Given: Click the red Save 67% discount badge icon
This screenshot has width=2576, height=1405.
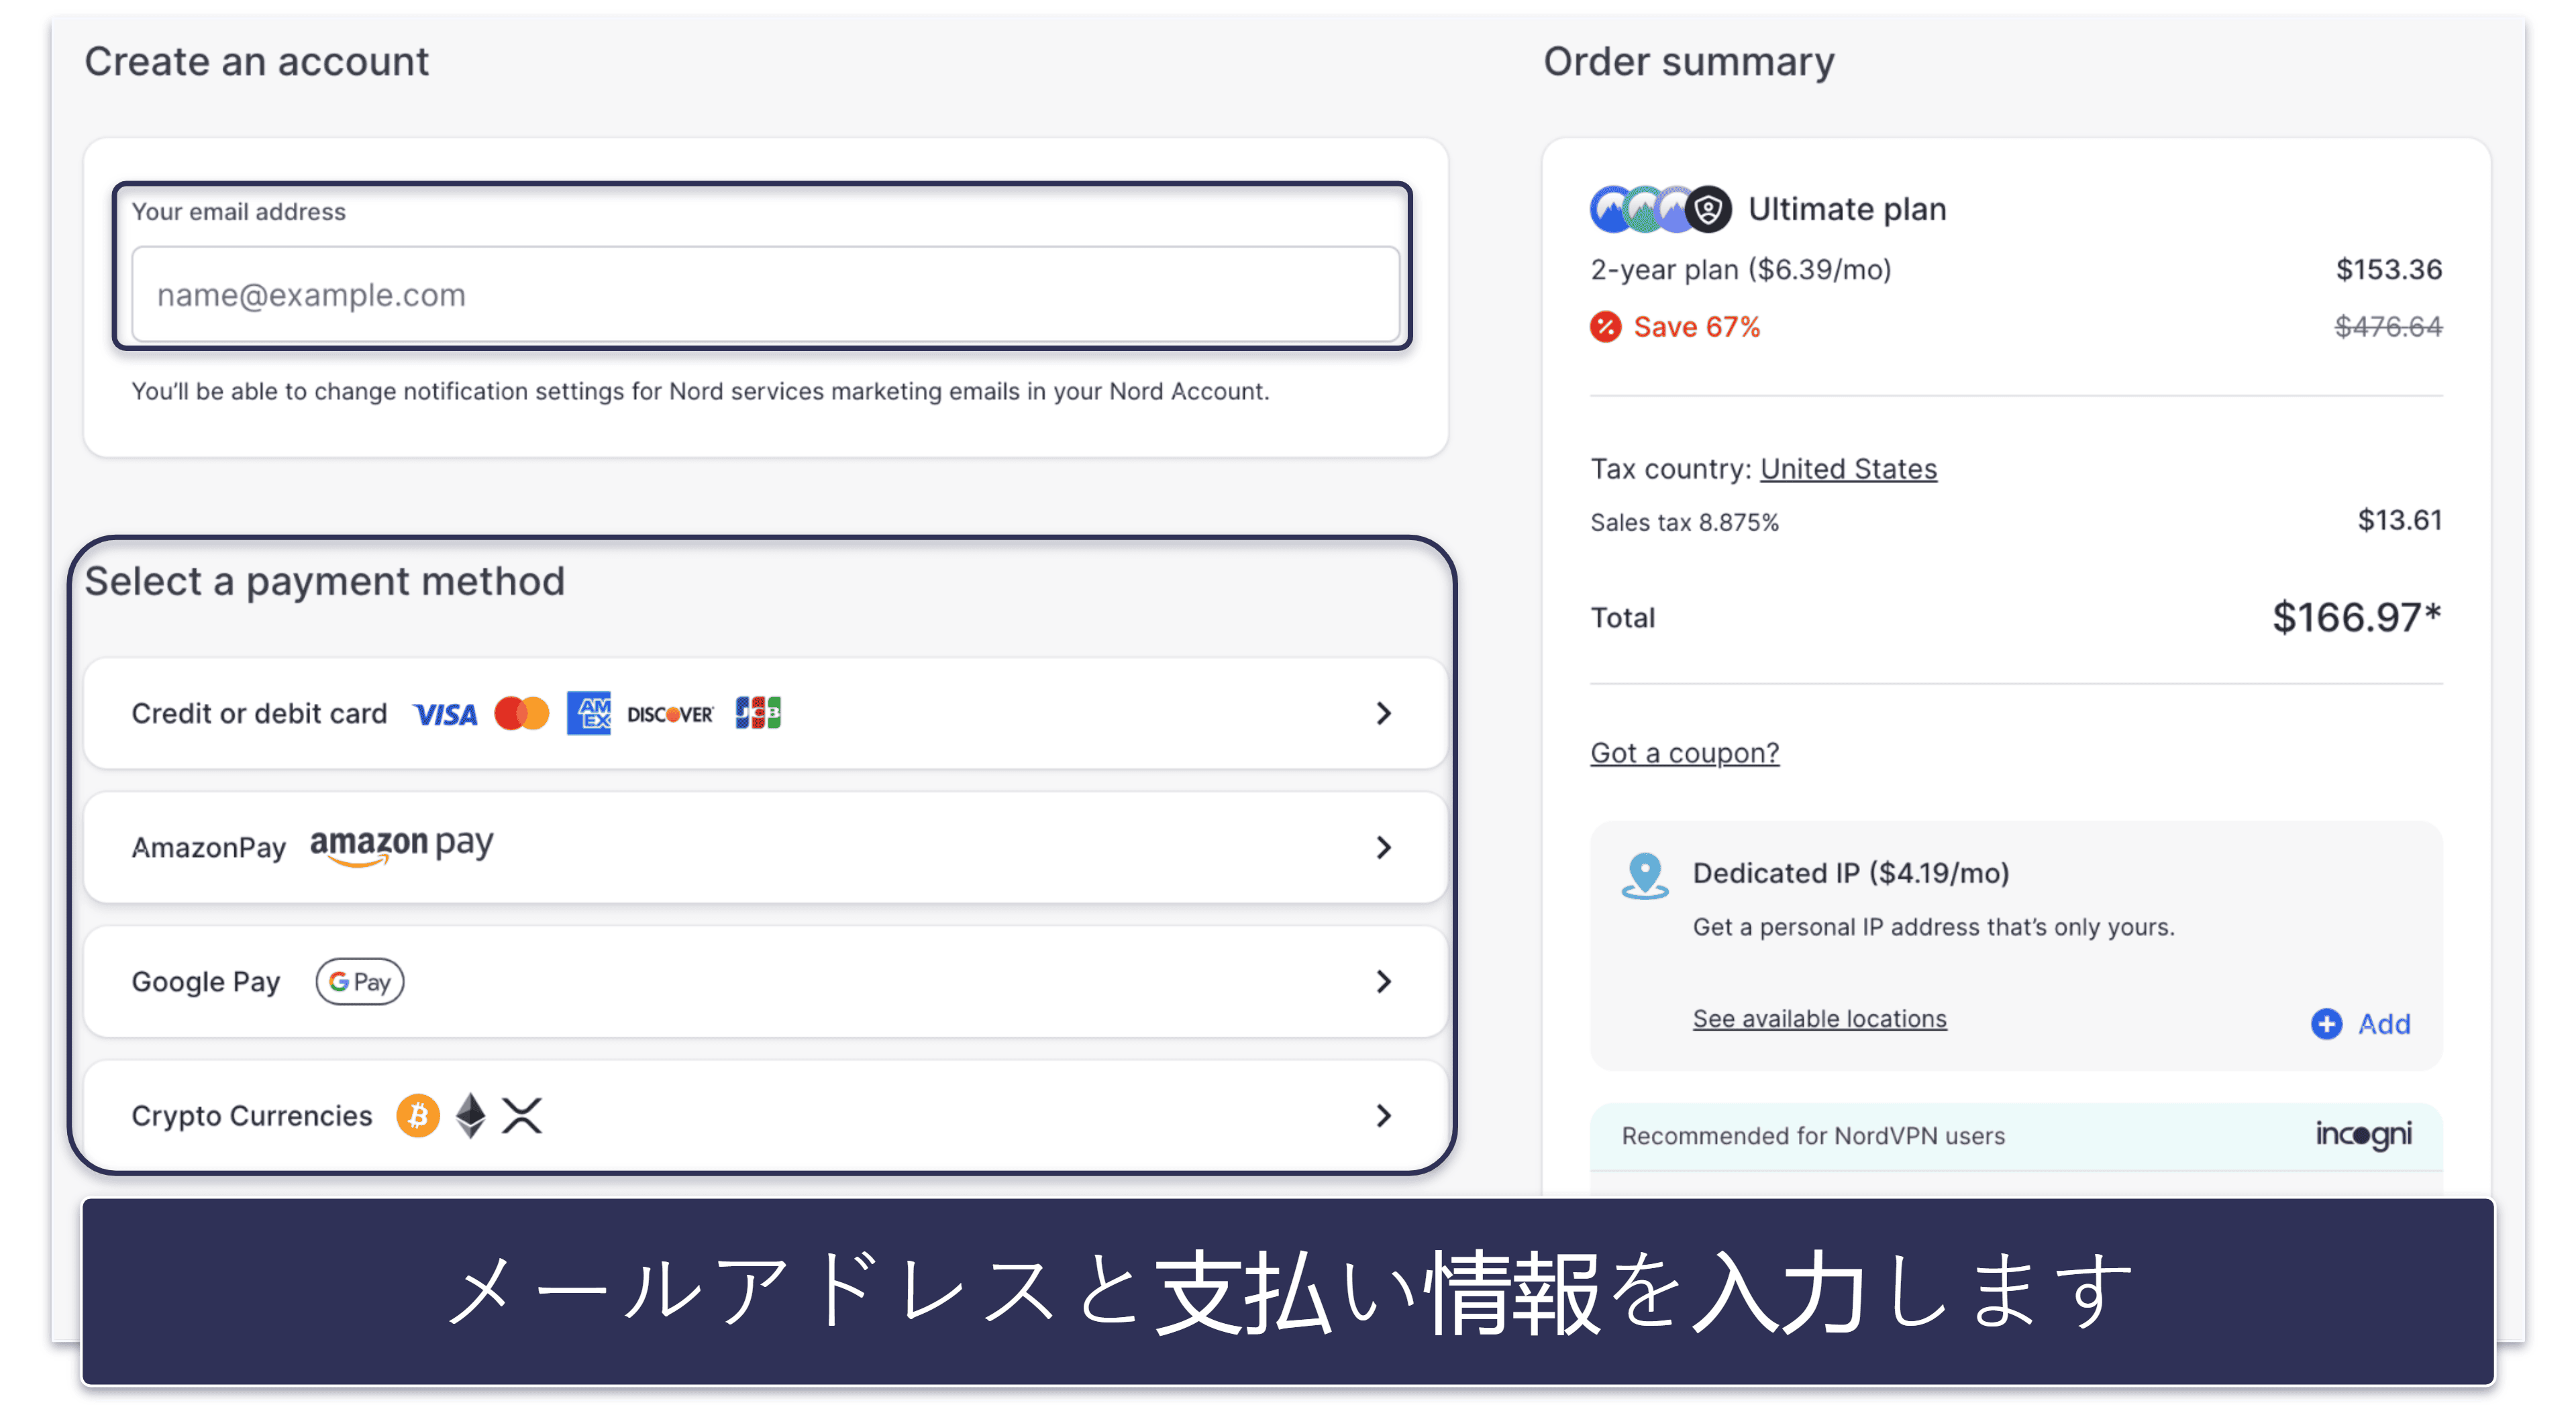Looking at the screenshot, I should [1605, 327].
